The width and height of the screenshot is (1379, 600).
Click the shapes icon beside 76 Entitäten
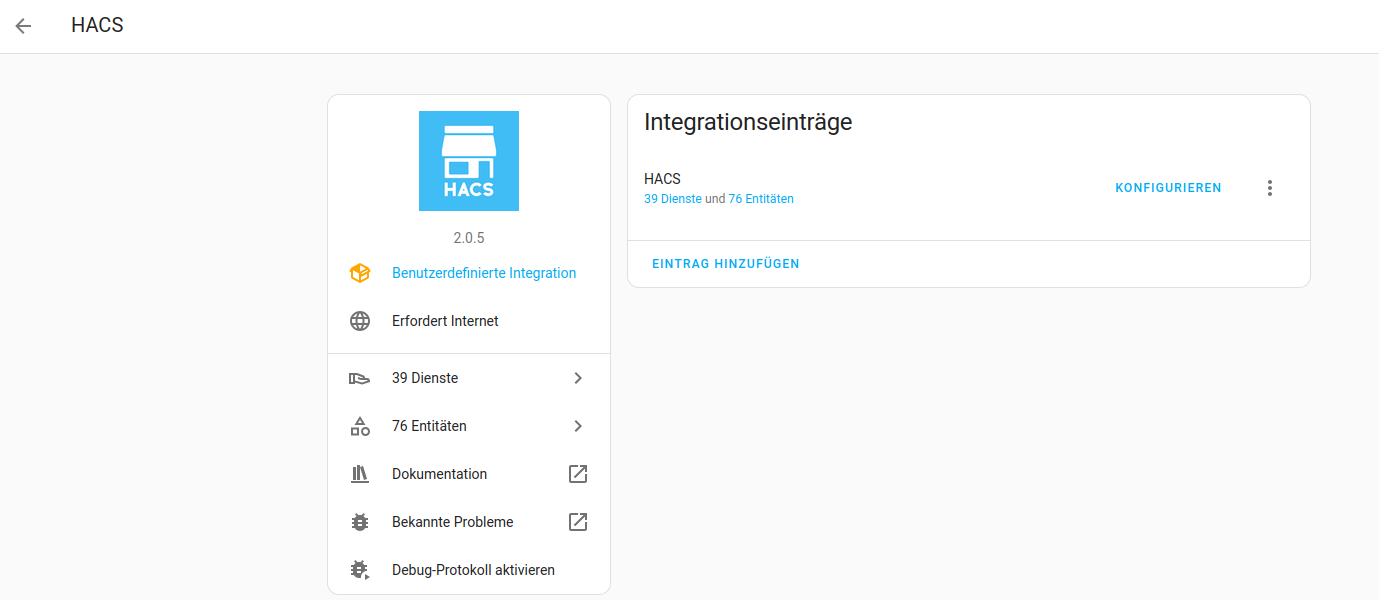360,426
